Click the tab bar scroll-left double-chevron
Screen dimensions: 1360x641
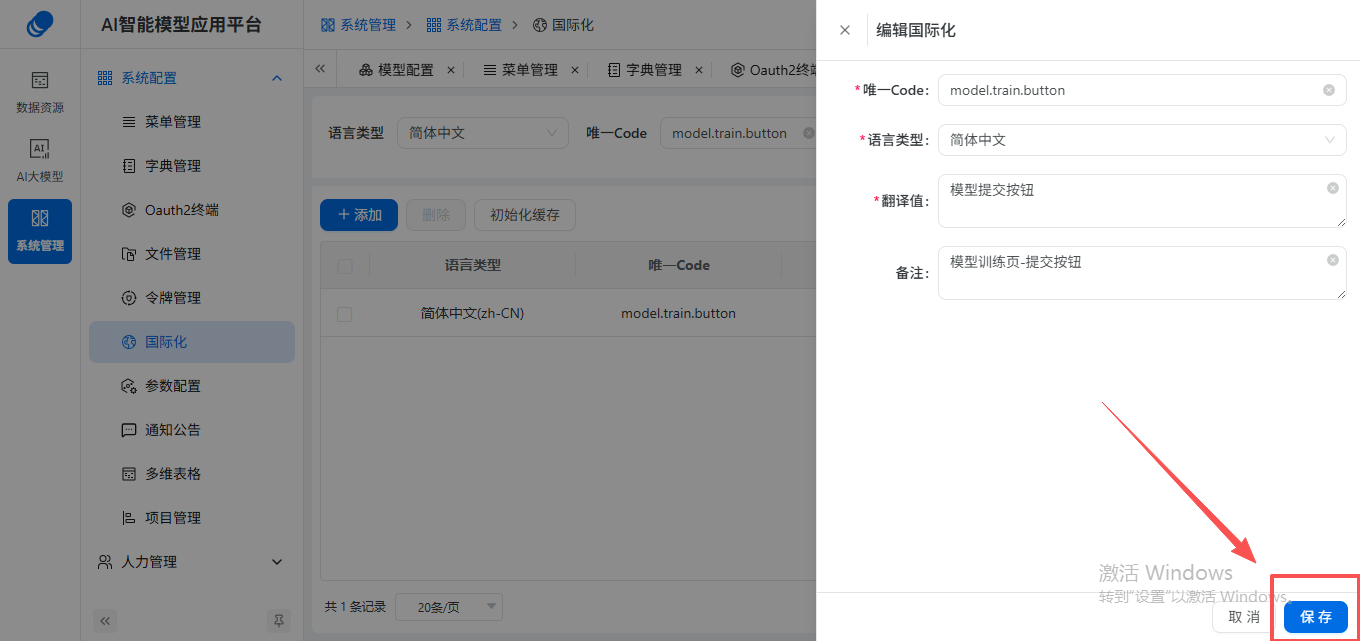(320, 69)
